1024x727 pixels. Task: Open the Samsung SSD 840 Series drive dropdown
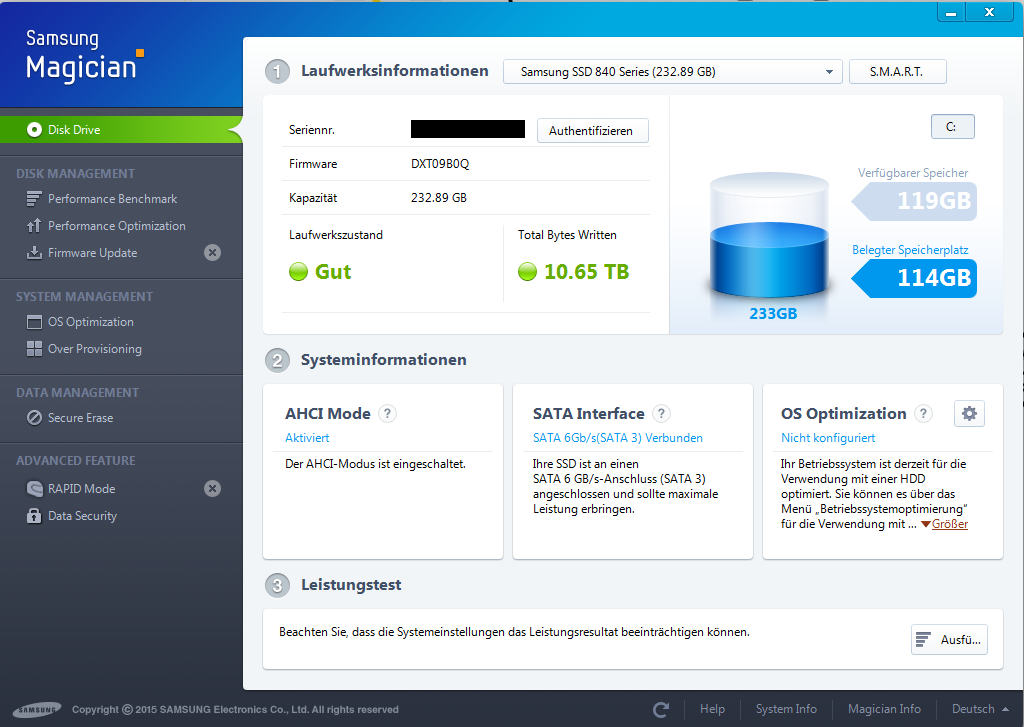click(x=673, y=72)
